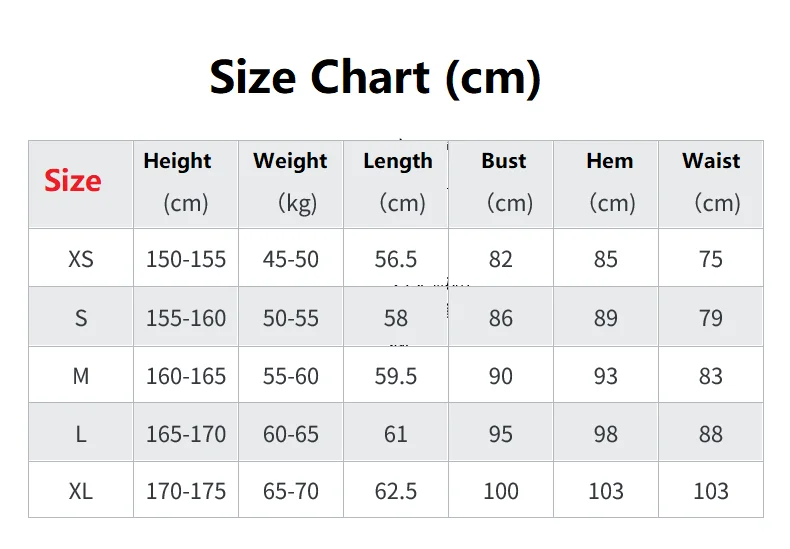790x549 pixels.
Task: Click the 150-155 height cell
Action: tap(185, 258)
